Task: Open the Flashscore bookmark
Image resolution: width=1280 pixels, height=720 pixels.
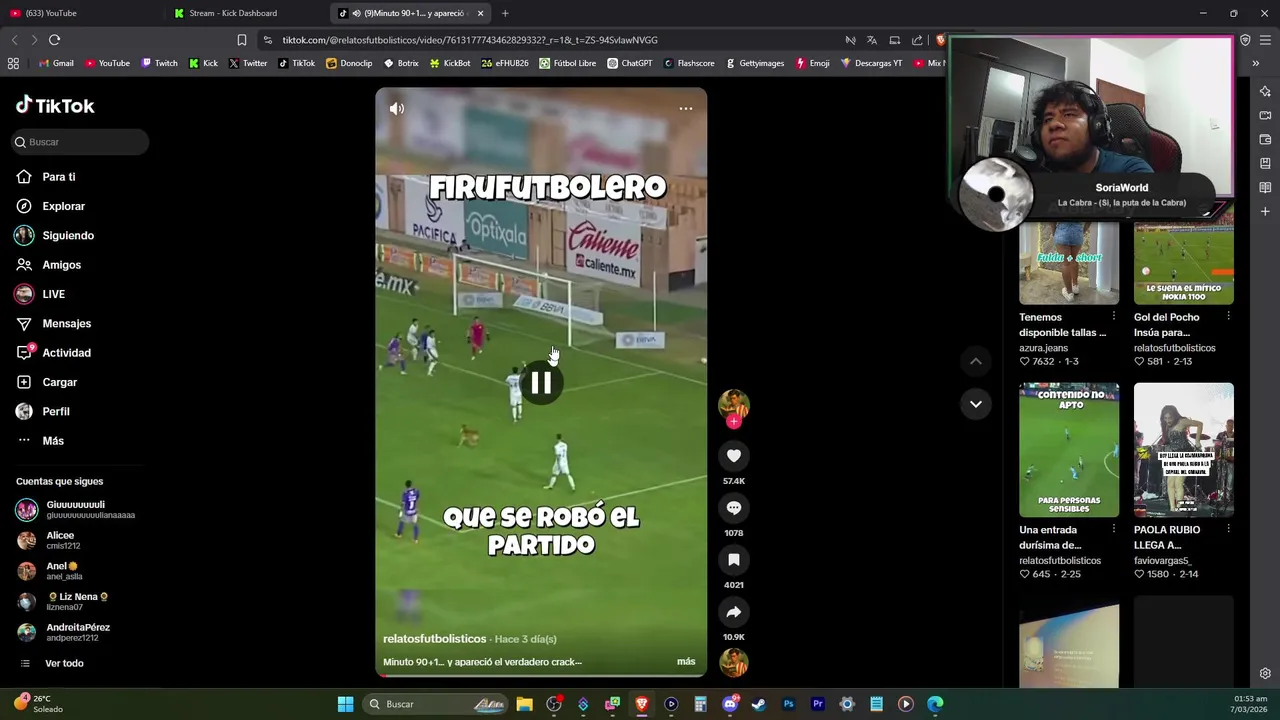Action: pos(689,63)
